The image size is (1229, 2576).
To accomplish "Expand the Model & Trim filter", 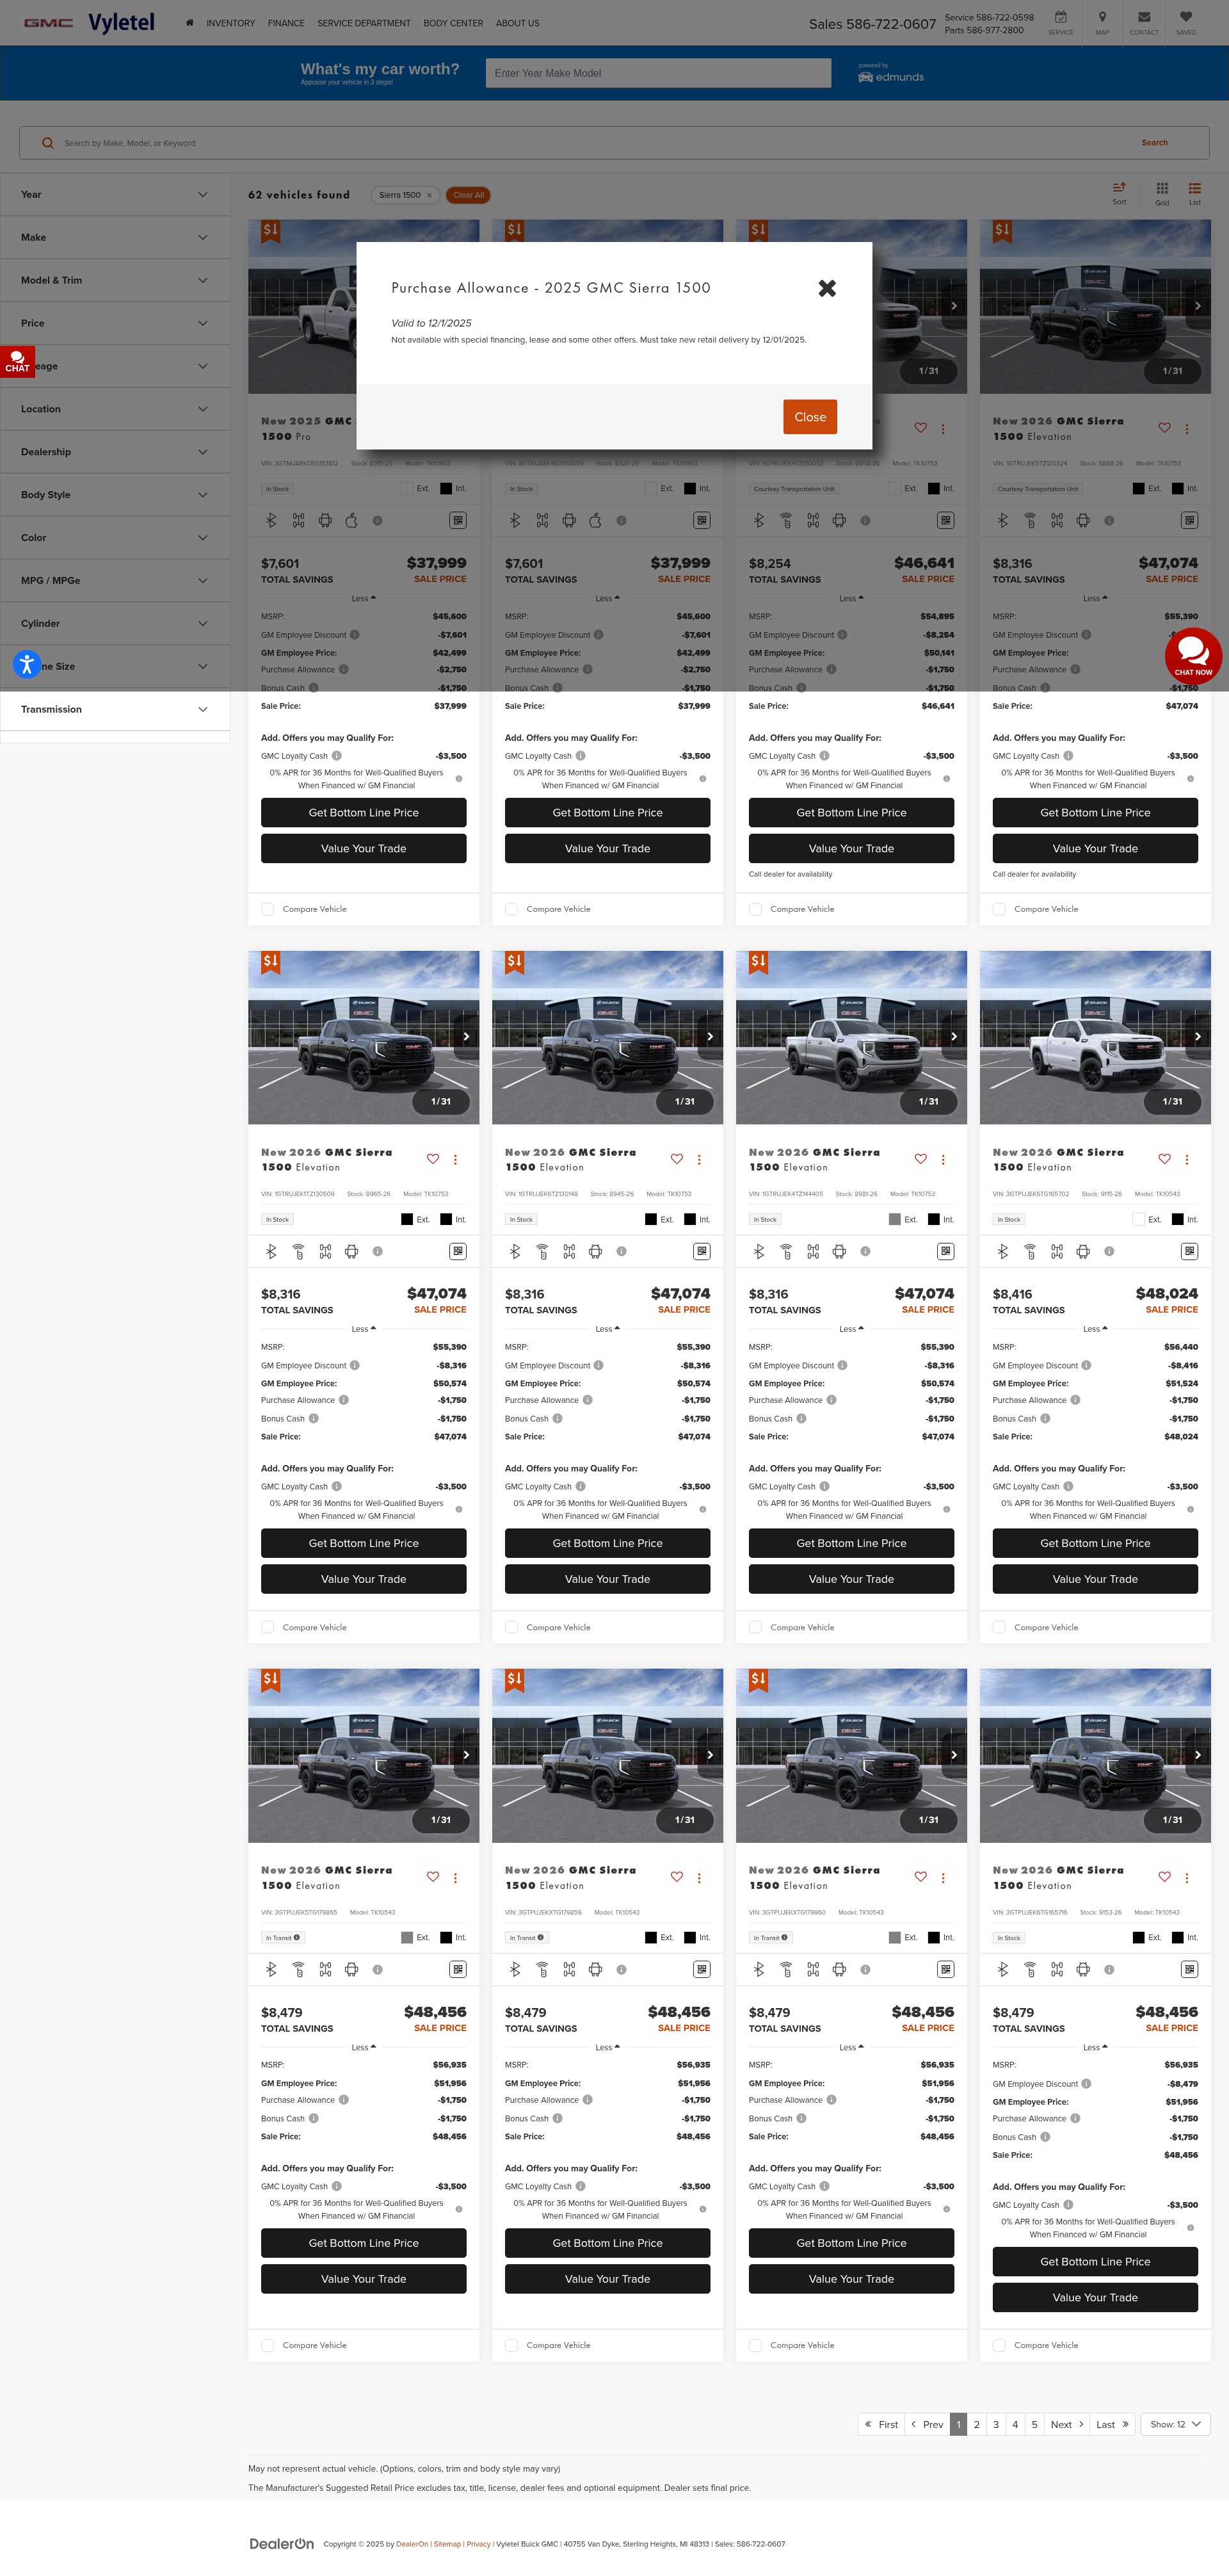I will [115, 281].
